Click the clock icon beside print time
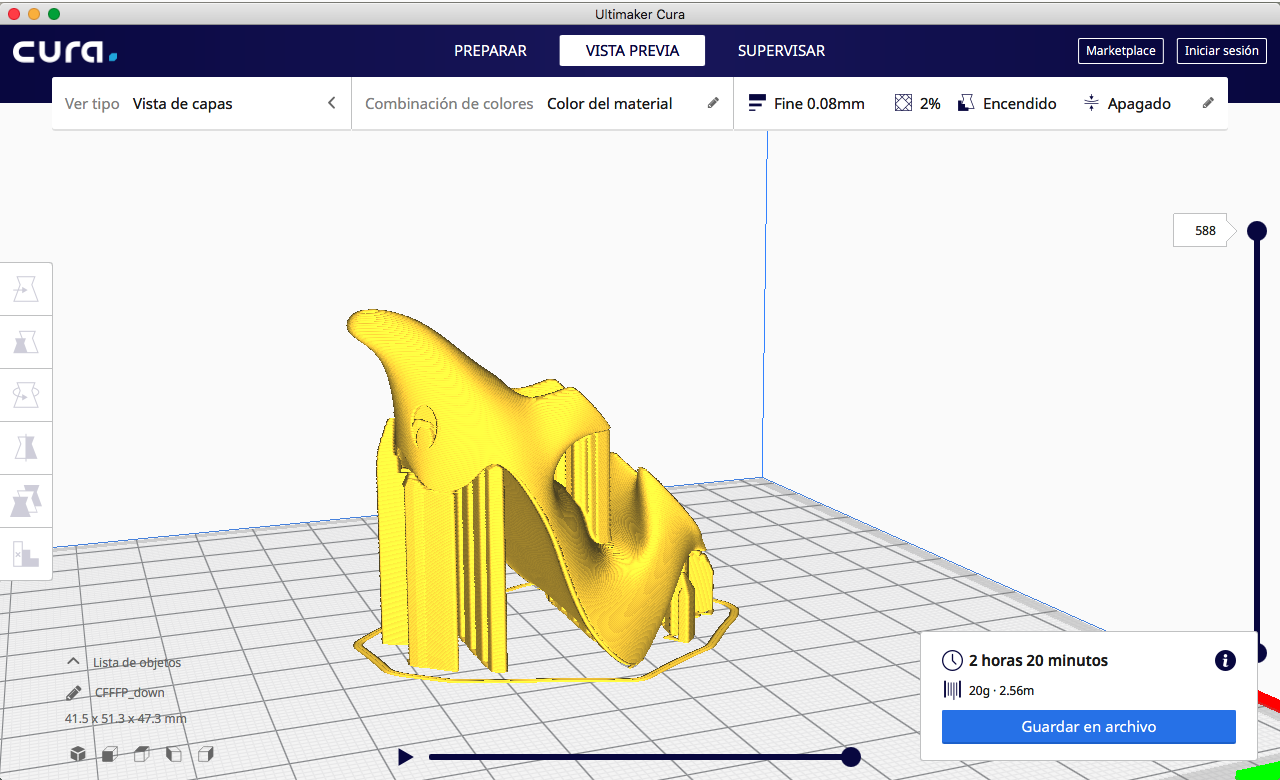Screen dimensions: 1280x780 (x=952, y=660)
